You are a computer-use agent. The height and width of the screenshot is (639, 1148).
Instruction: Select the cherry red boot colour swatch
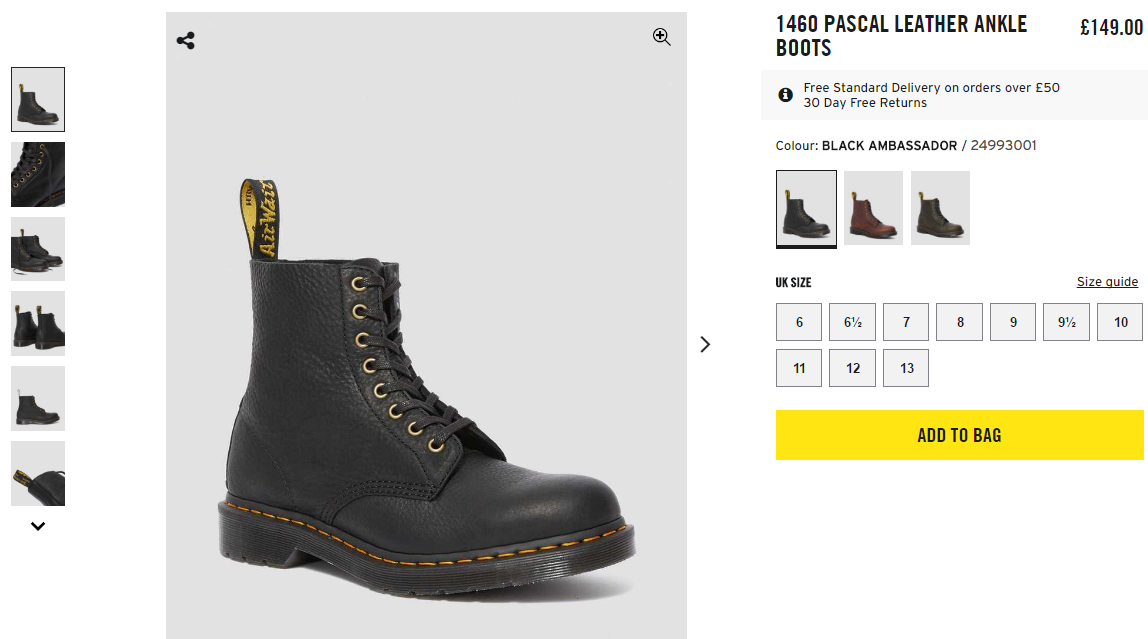tap(873, 208)
